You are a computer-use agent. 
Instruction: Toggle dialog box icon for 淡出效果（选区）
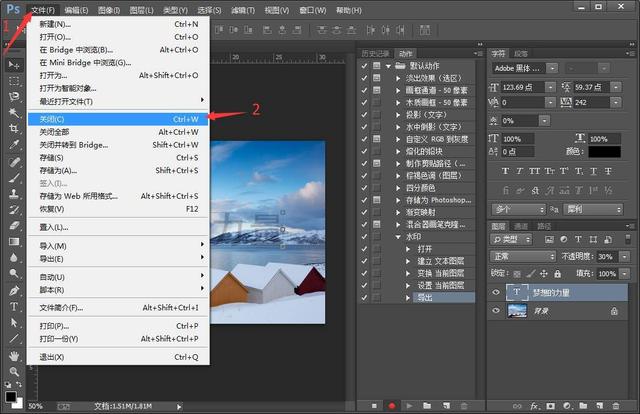click(377, 78)
